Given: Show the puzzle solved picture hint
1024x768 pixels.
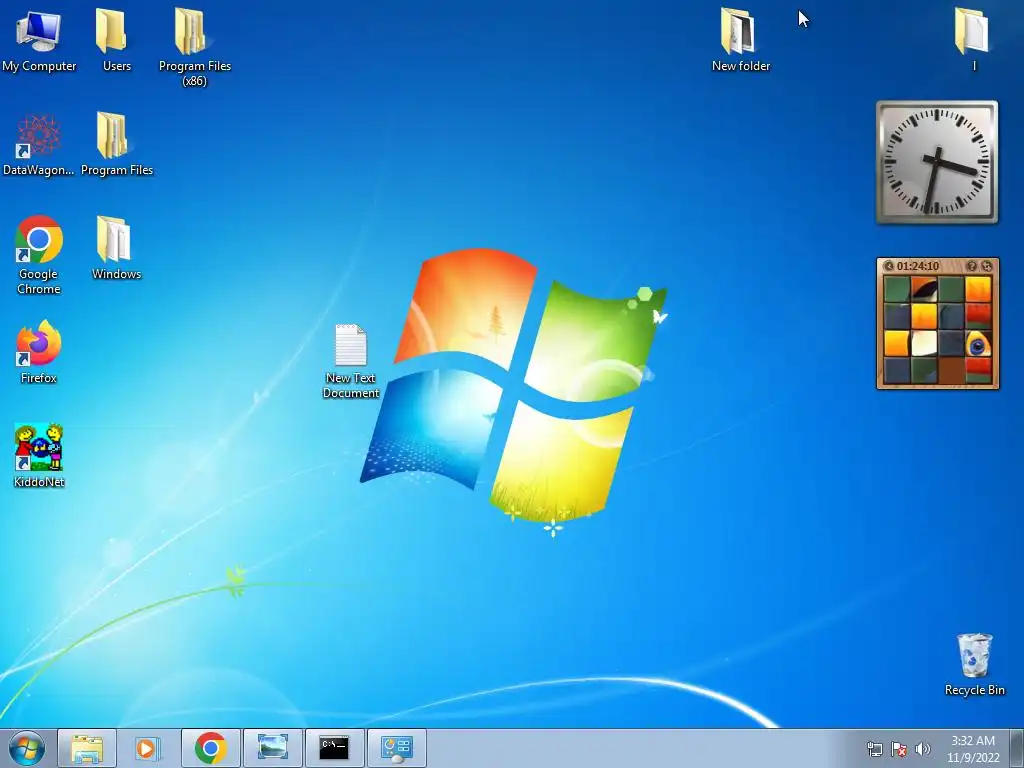Looking at the screenshot, I should coord(971,266).
